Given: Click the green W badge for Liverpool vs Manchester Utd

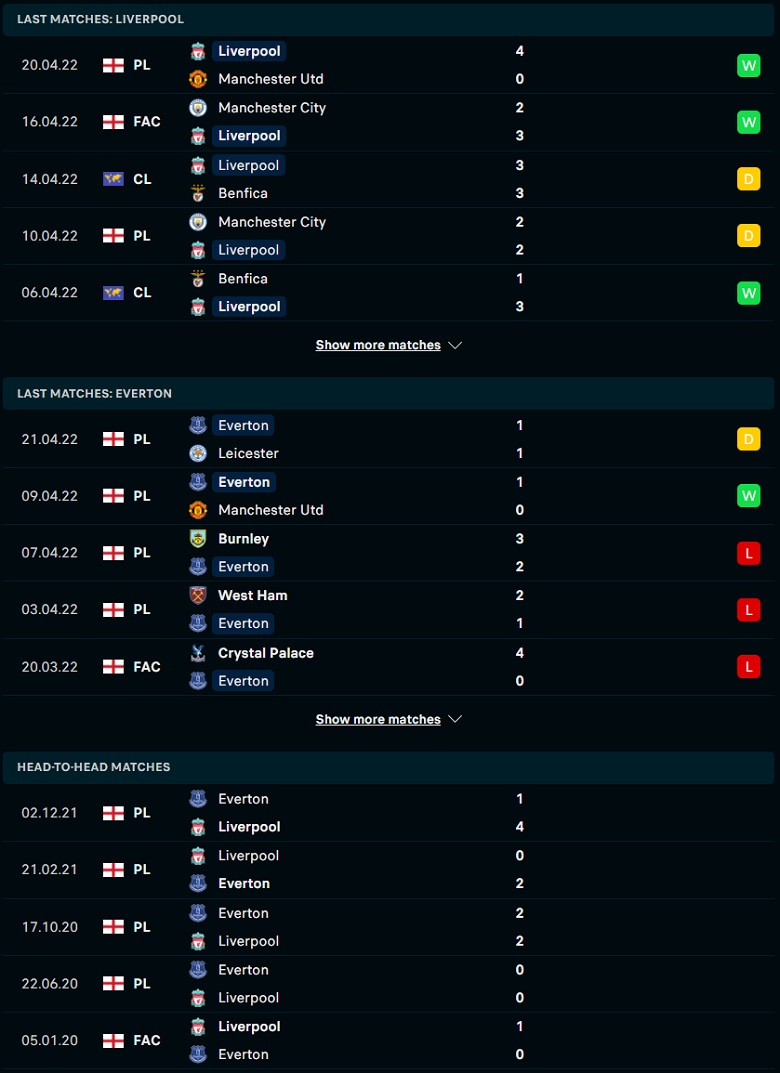Looking at the screenshot, I should (749, 66).
